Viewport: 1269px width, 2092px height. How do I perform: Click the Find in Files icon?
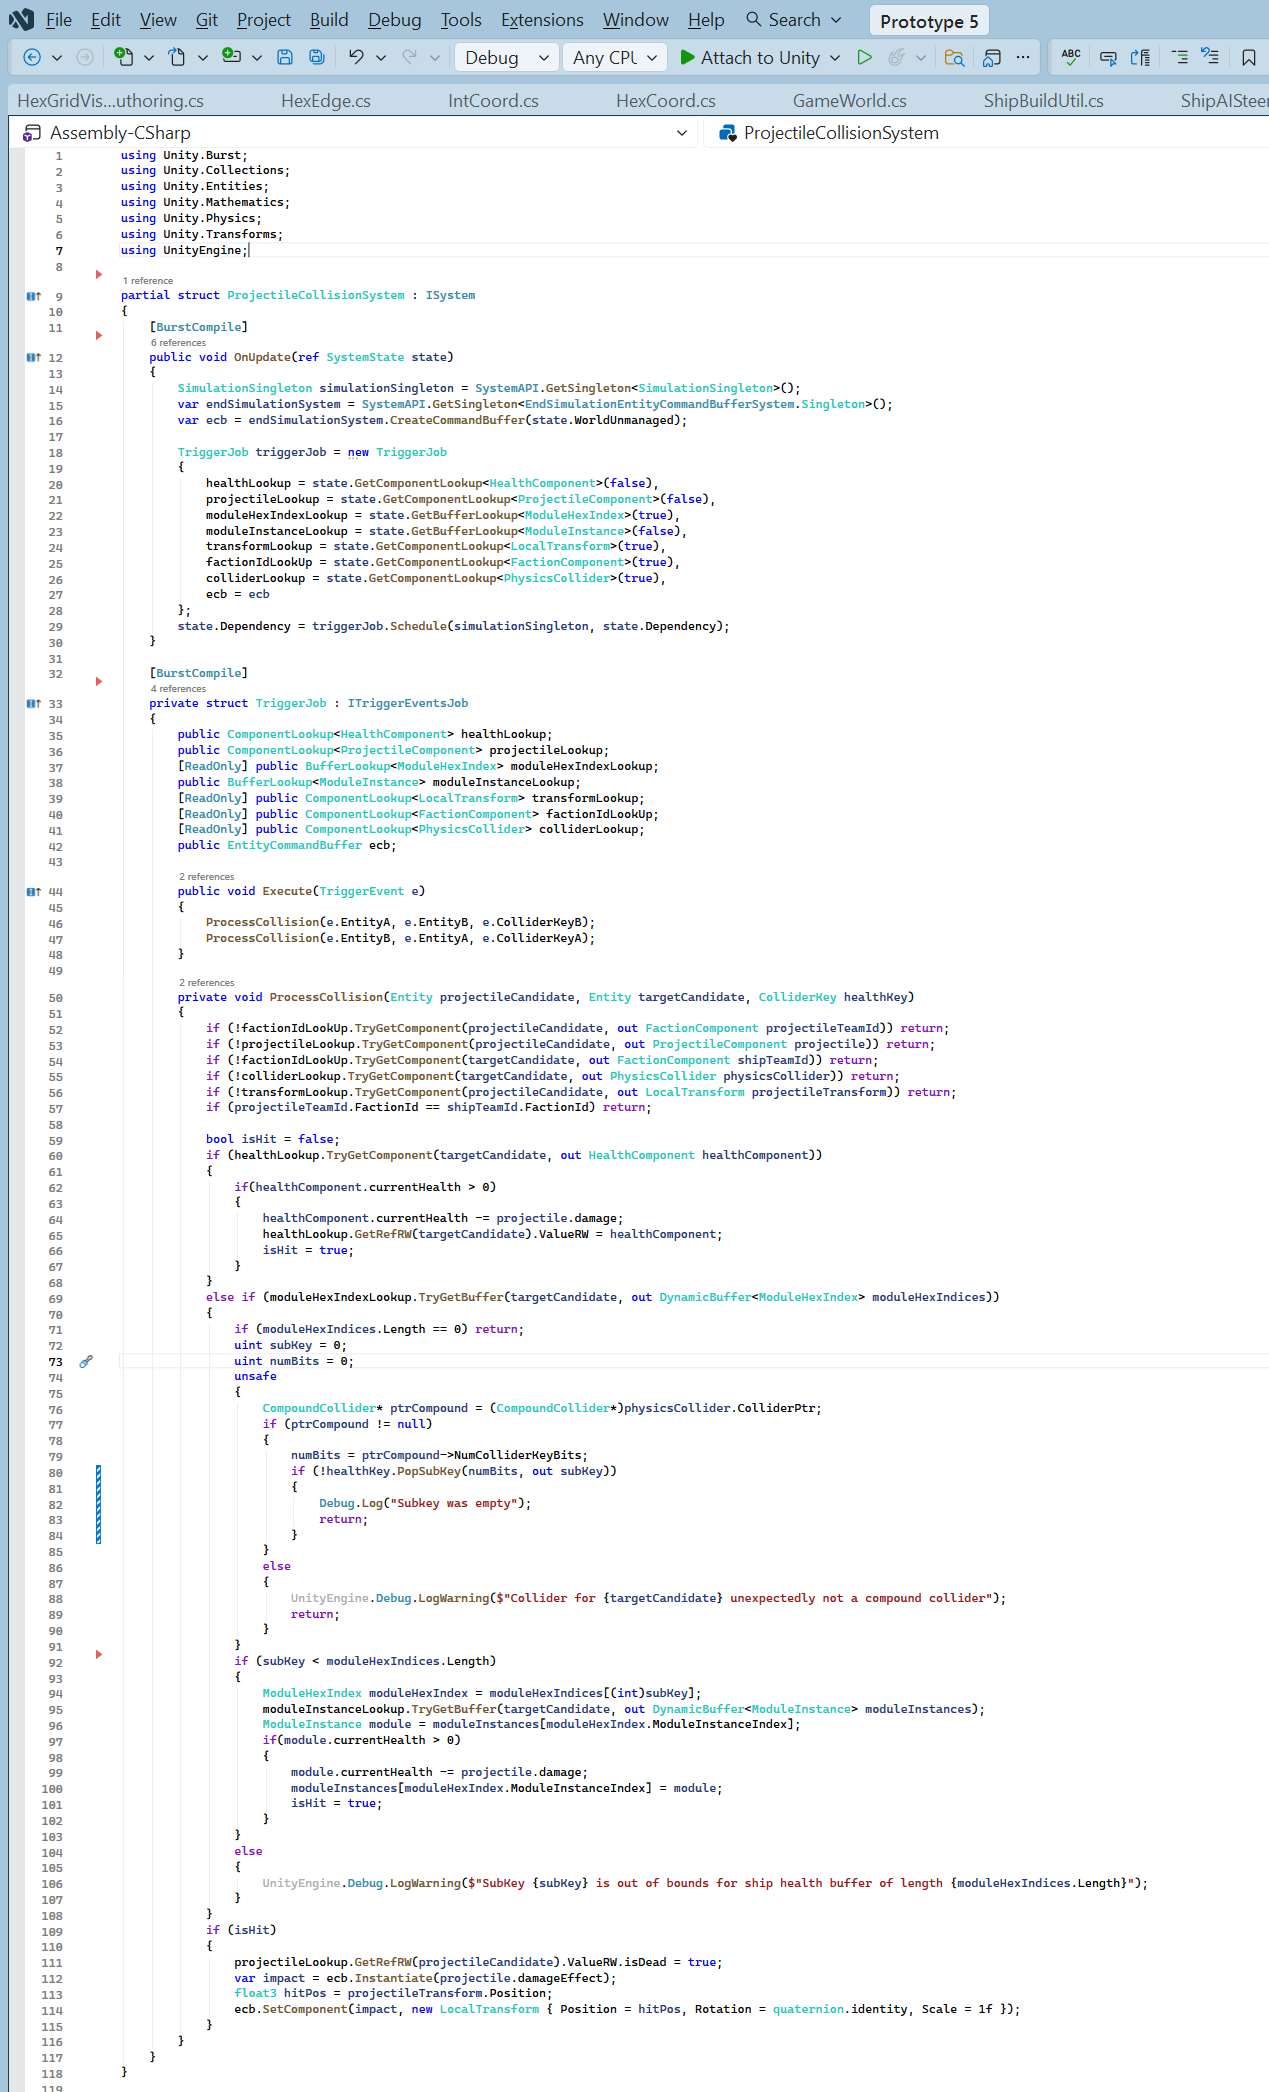[954, 57]
